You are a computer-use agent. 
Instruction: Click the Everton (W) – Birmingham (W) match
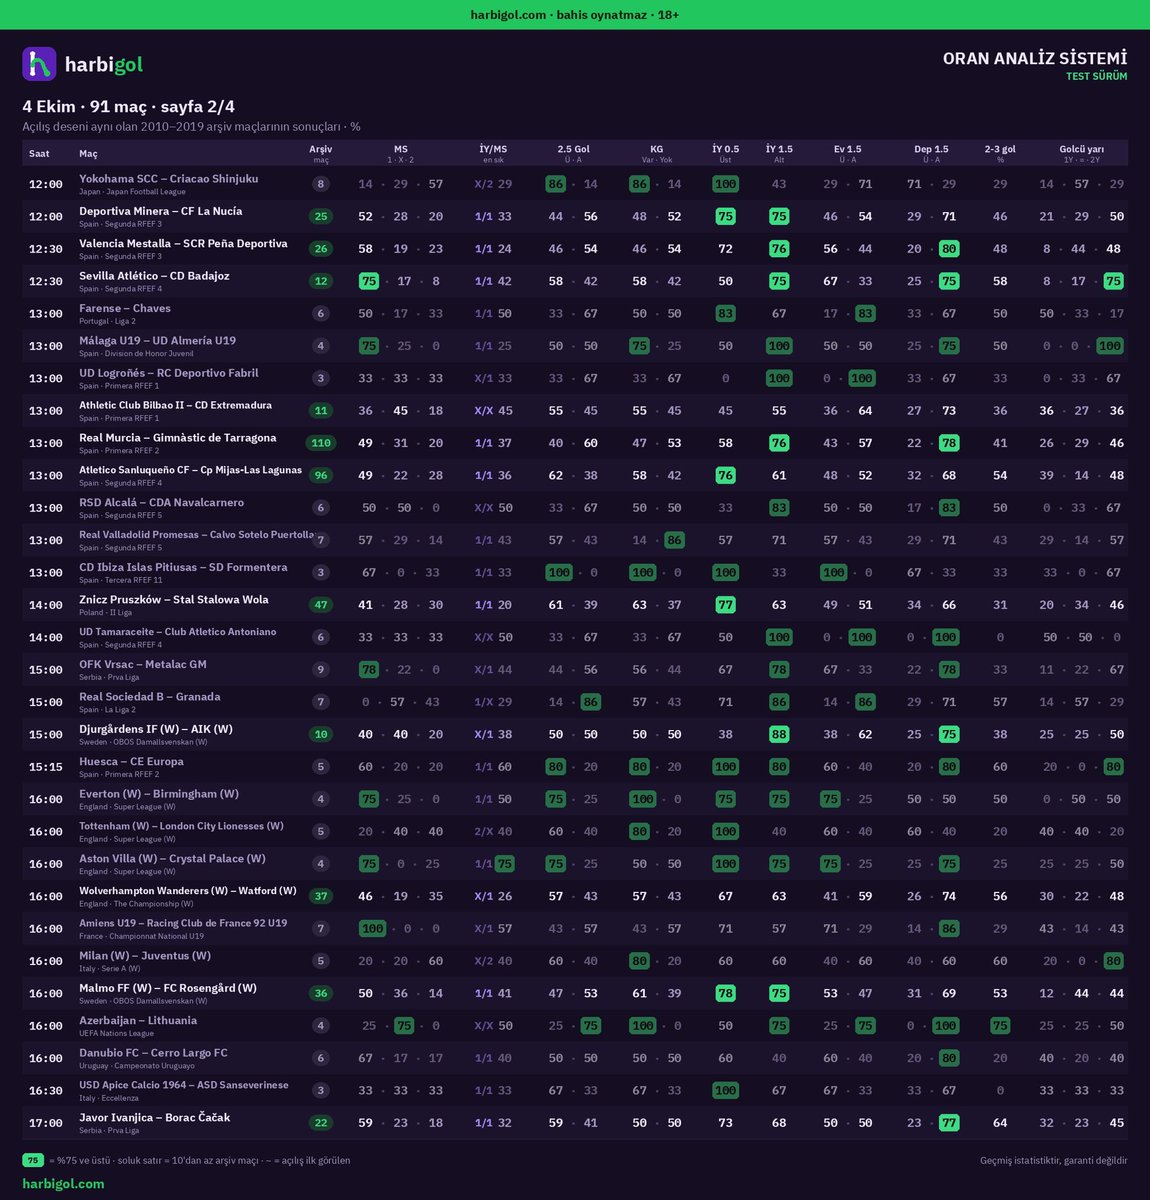(159, 794)
